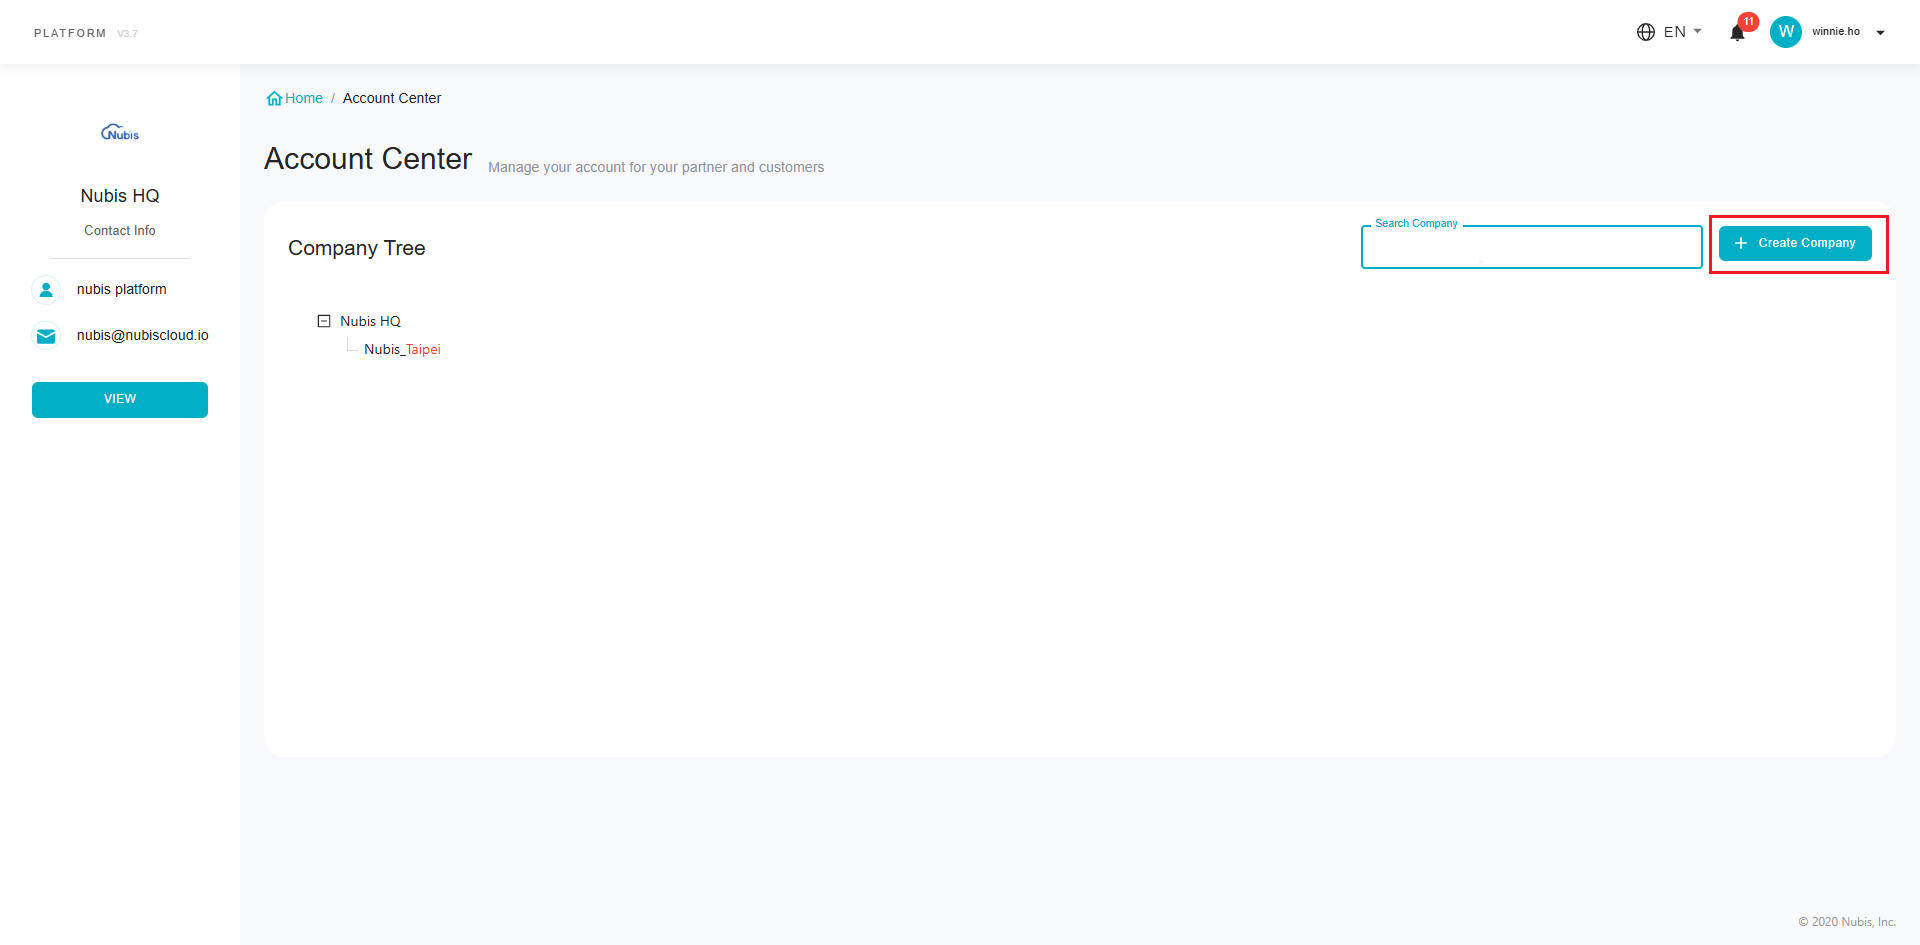The image size is (1920, 945).
Task: Click the winnie.ho username
Action: (x=1836, y=32)
